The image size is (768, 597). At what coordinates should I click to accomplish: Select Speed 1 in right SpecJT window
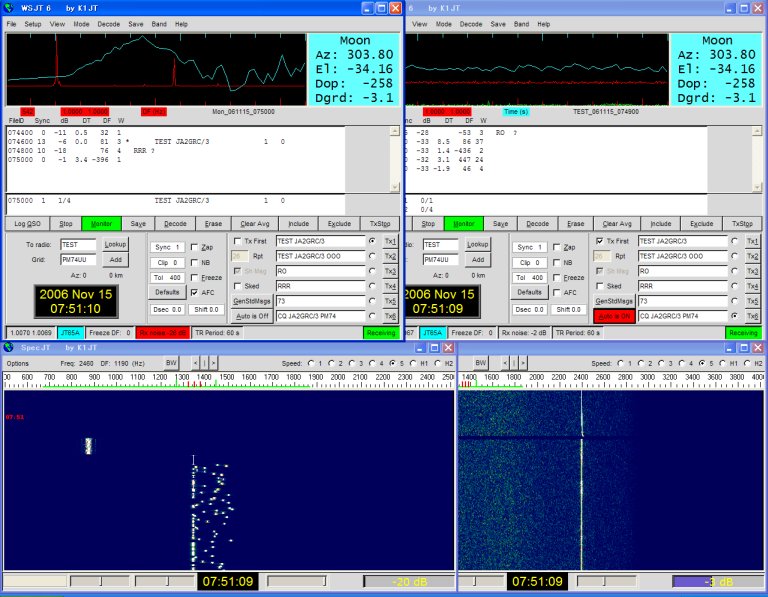(x=621, y=363)
